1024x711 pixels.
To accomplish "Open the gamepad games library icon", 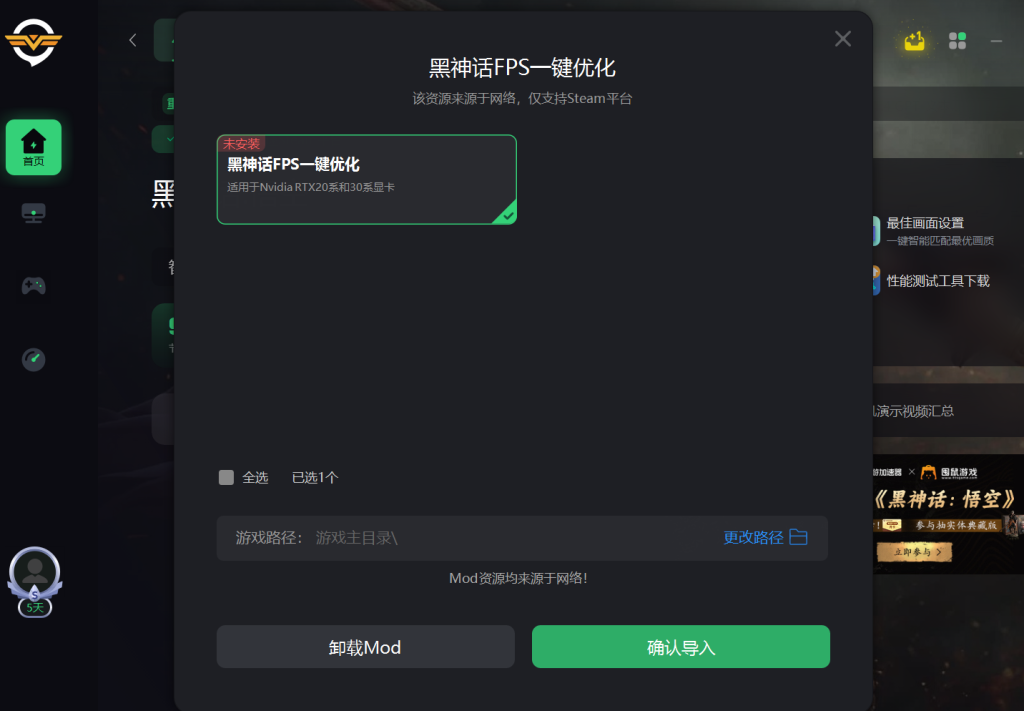I will [x=33, y=285].
